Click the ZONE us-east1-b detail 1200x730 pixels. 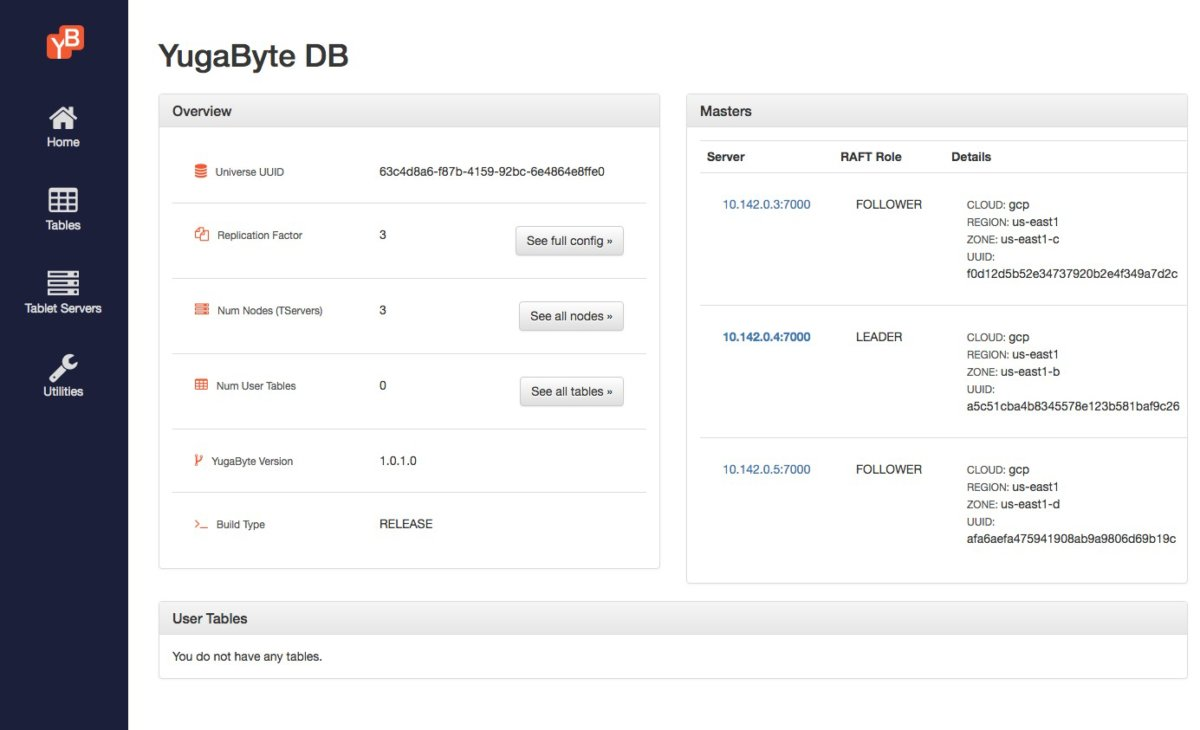tap(1013, 371)
